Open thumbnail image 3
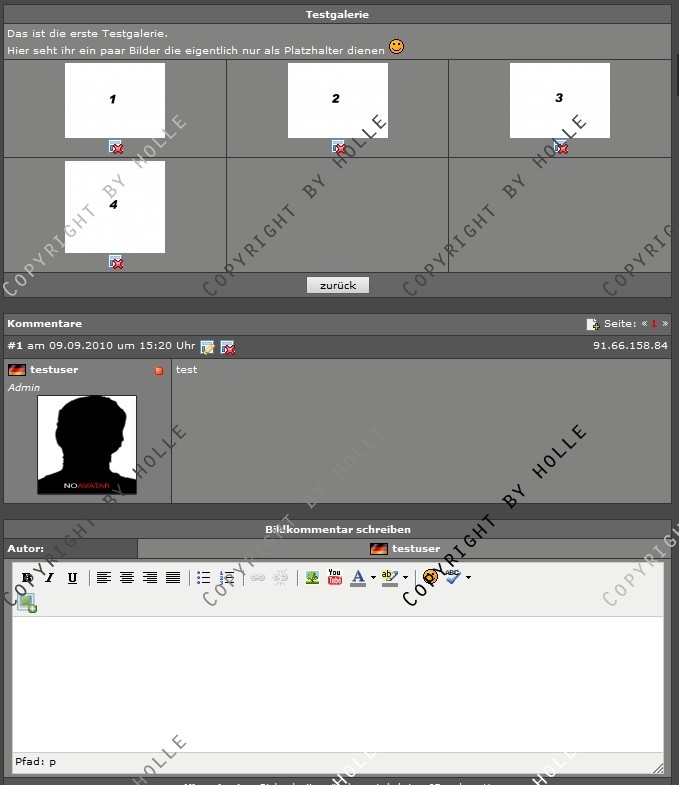Viewport: 679px width, 785px height. point(559,100)
